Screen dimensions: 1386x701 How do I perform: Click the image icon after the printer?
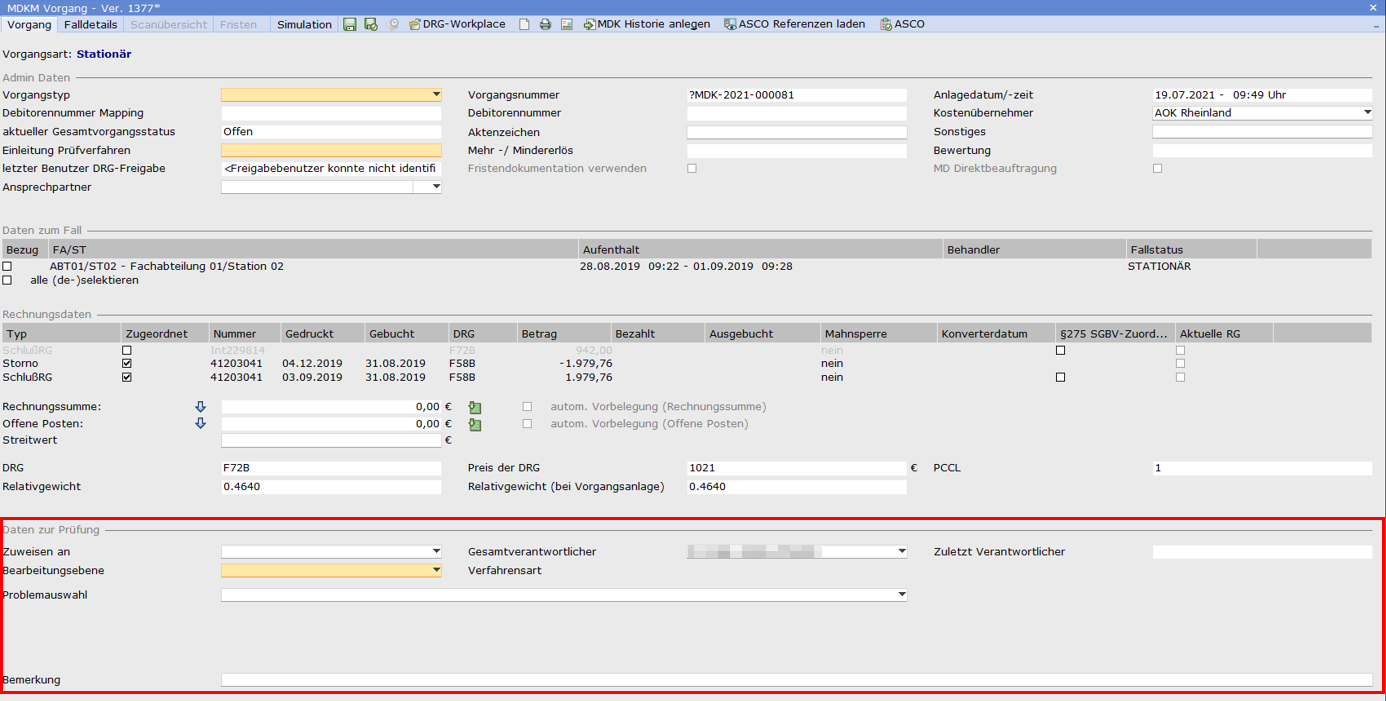click(566, 24)
